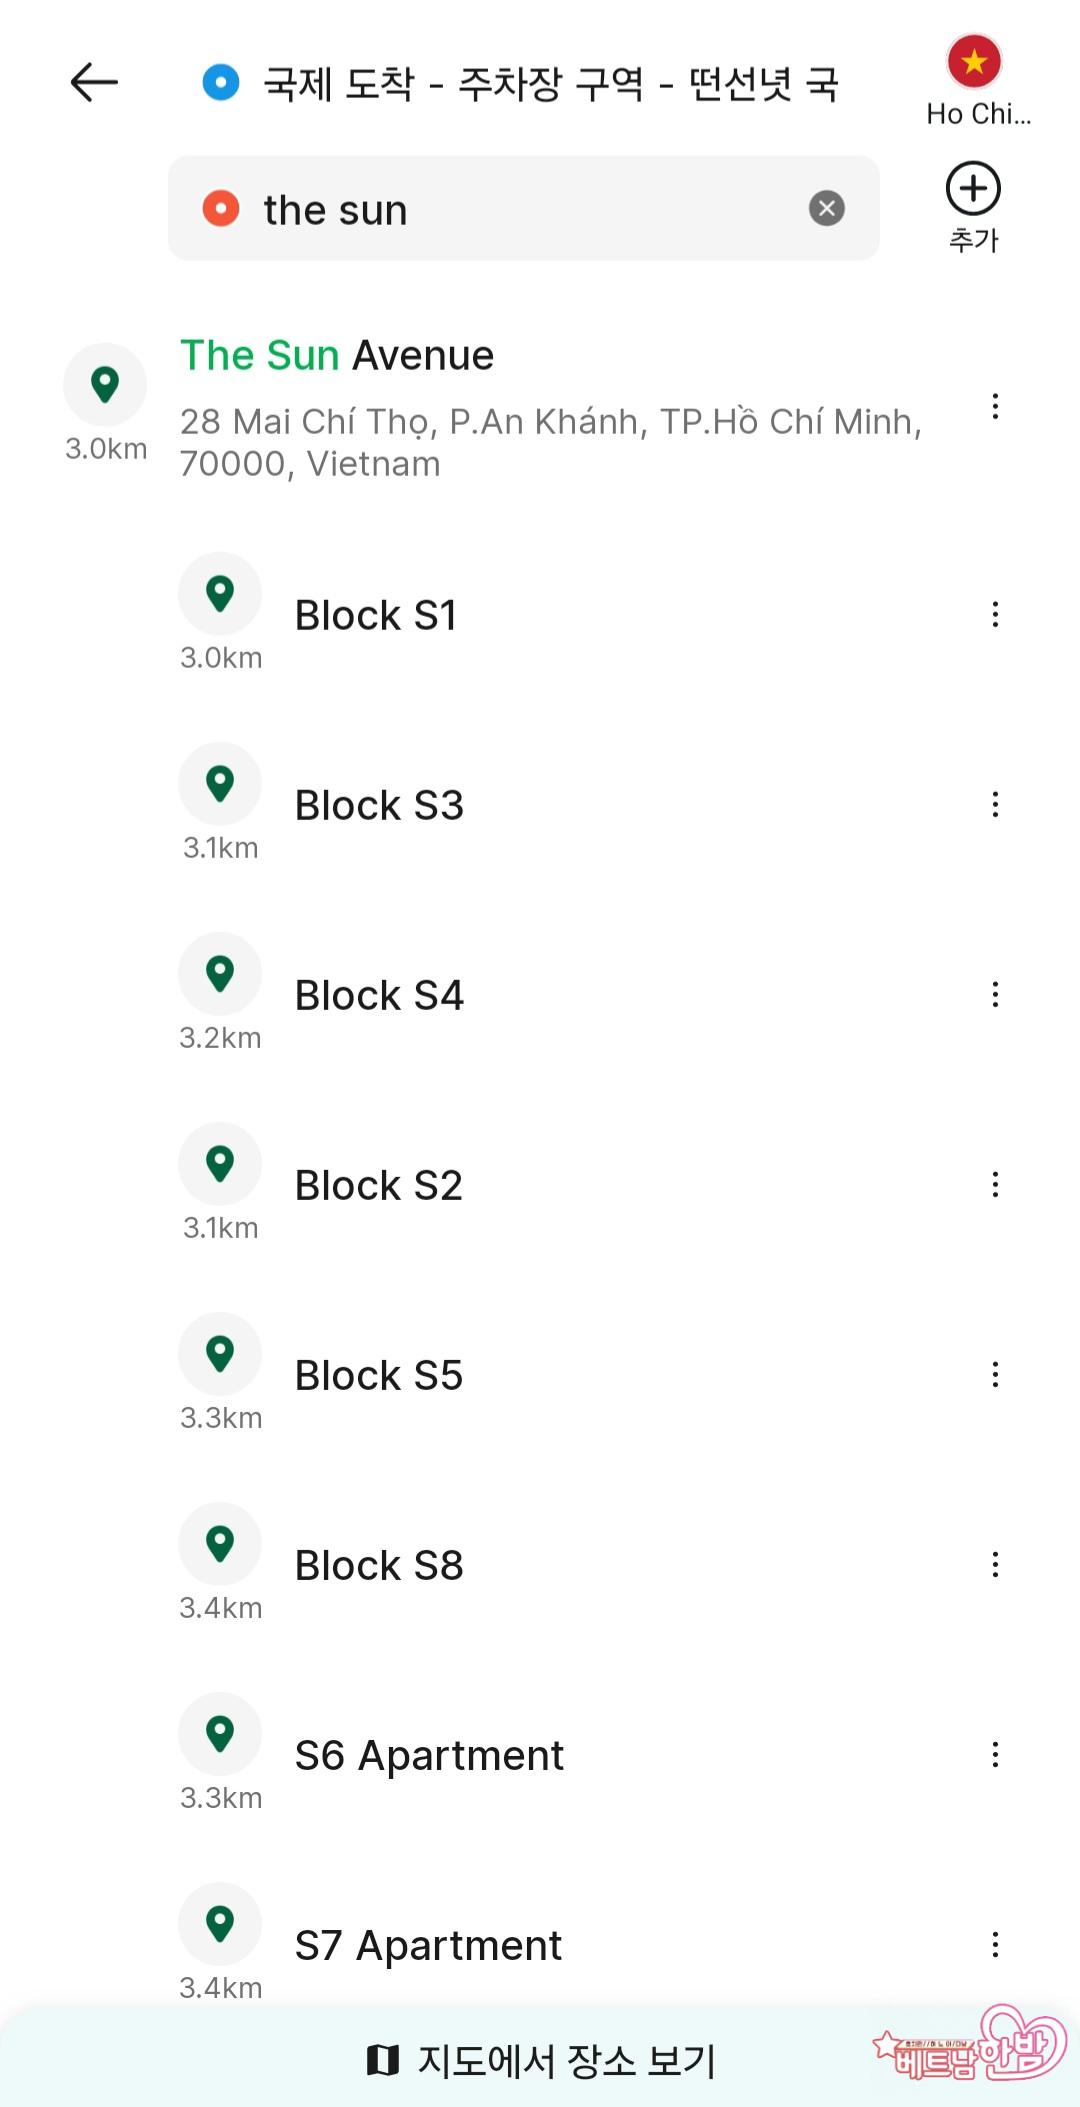
Task: Open more options for Block S2
Action: click(x=995, y=1184)
